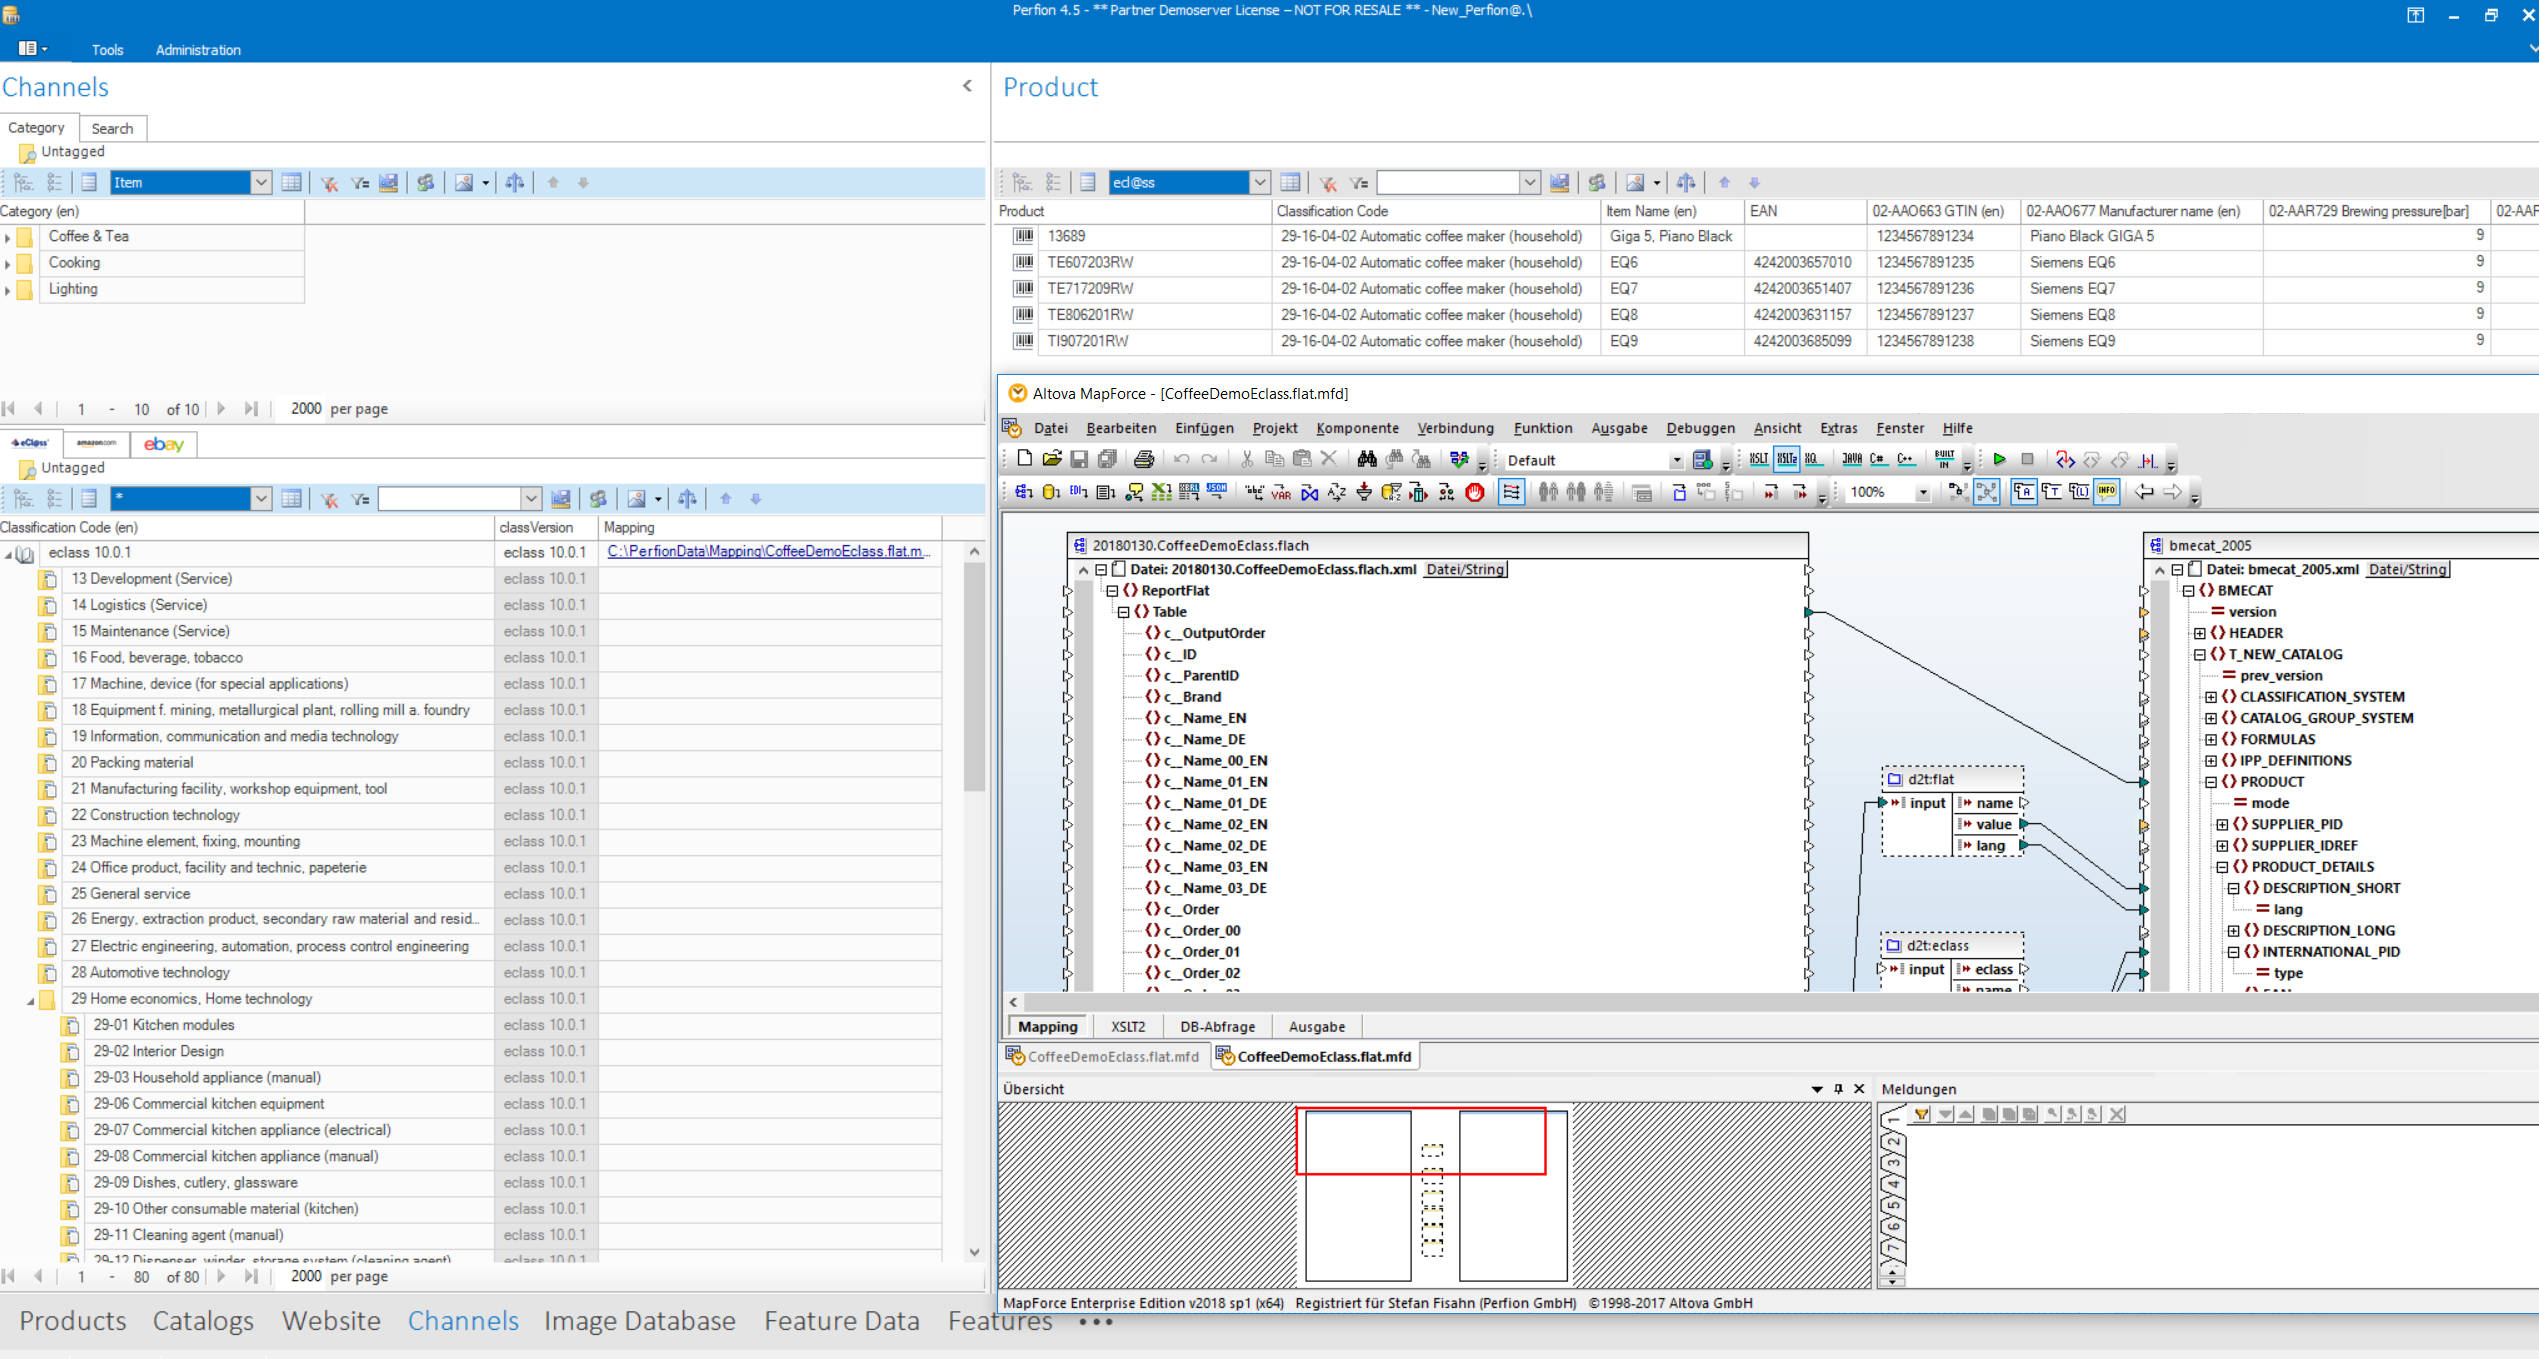Click the Insert JSON component icon
The width and height of the screenshot is (2539, 1359).
coord(1216,492)
